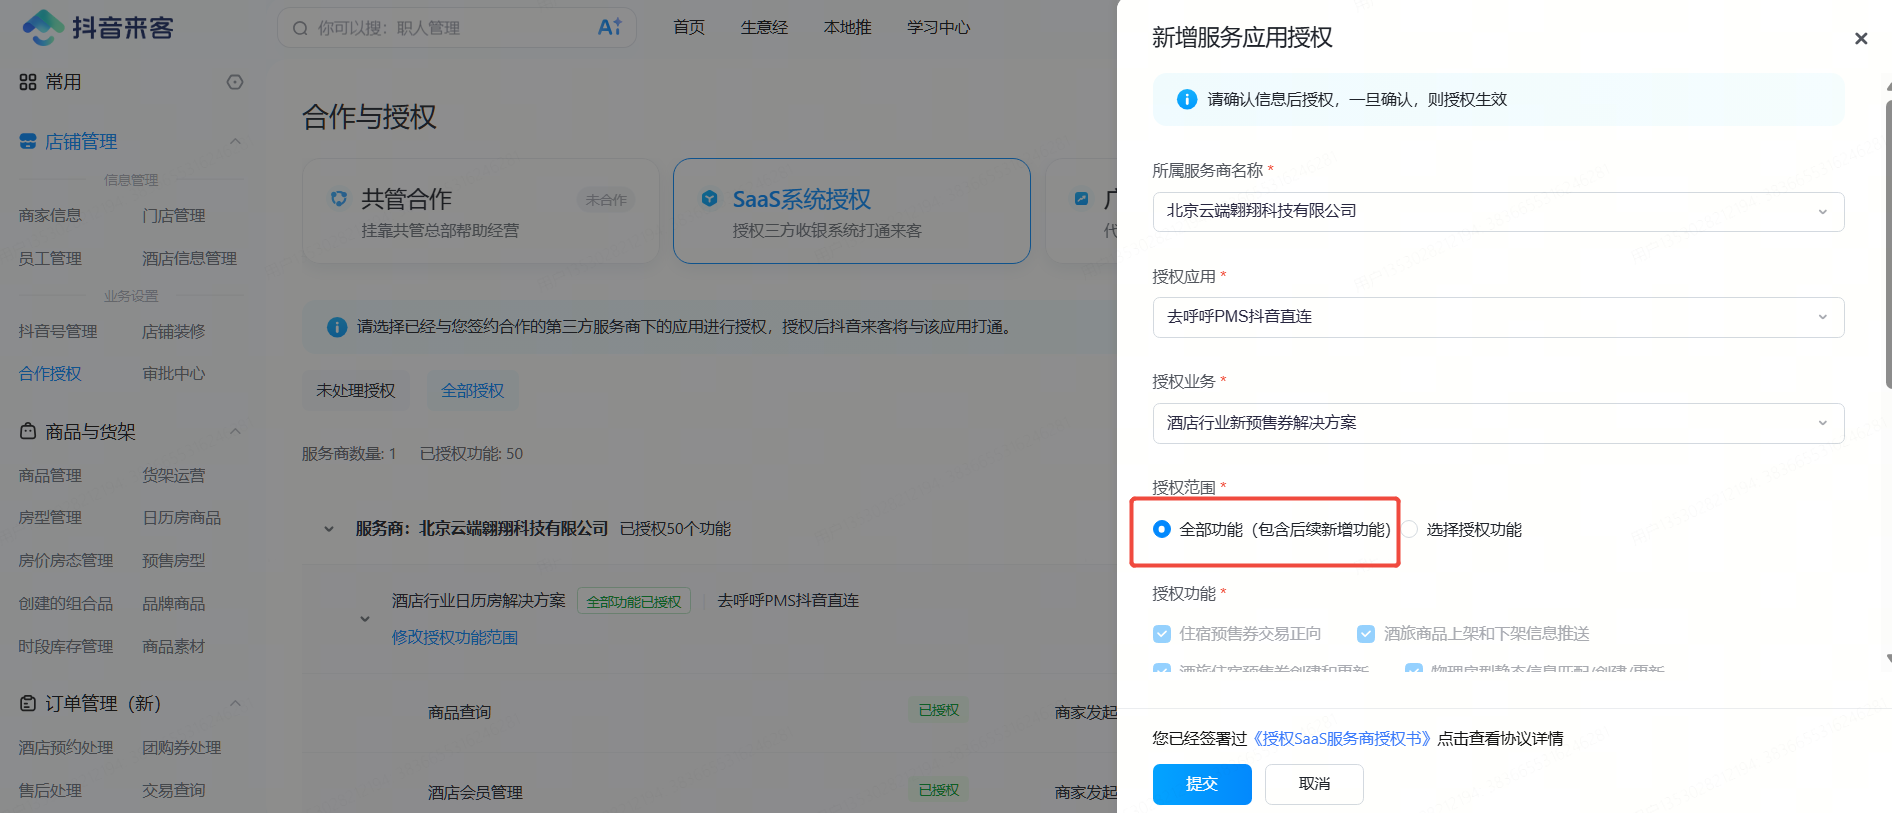Click the 全部功能已授权 green tag
This screenshot has width=1892, height=813.
click(x=634, y=601)
